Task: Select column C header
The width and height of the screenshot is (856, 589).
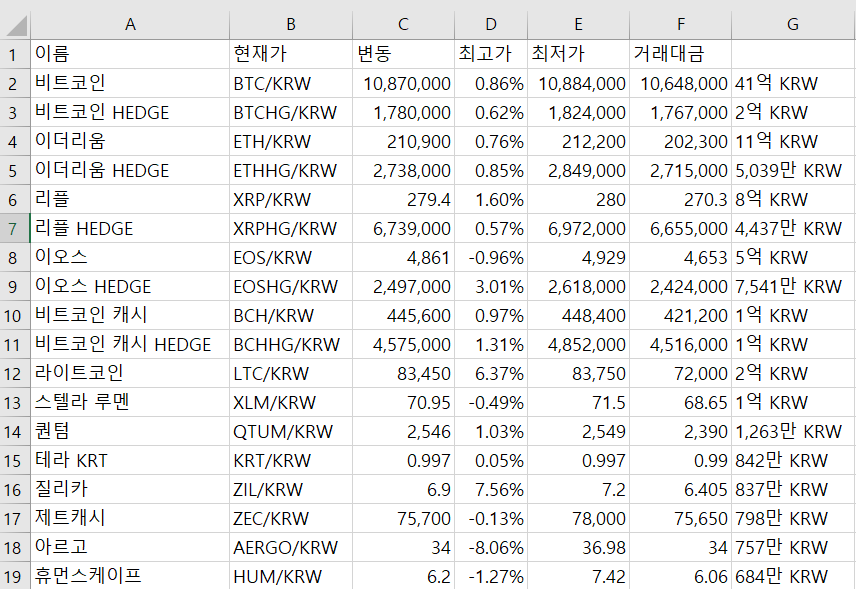Action: [403, 25]
